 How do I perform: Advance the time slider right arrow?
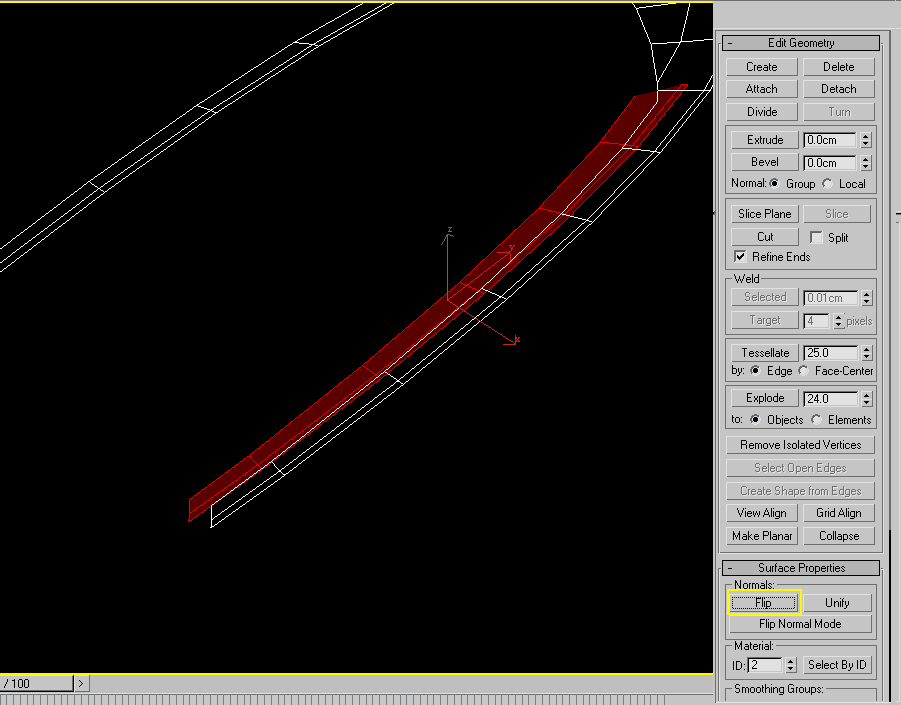click(81, 683)
